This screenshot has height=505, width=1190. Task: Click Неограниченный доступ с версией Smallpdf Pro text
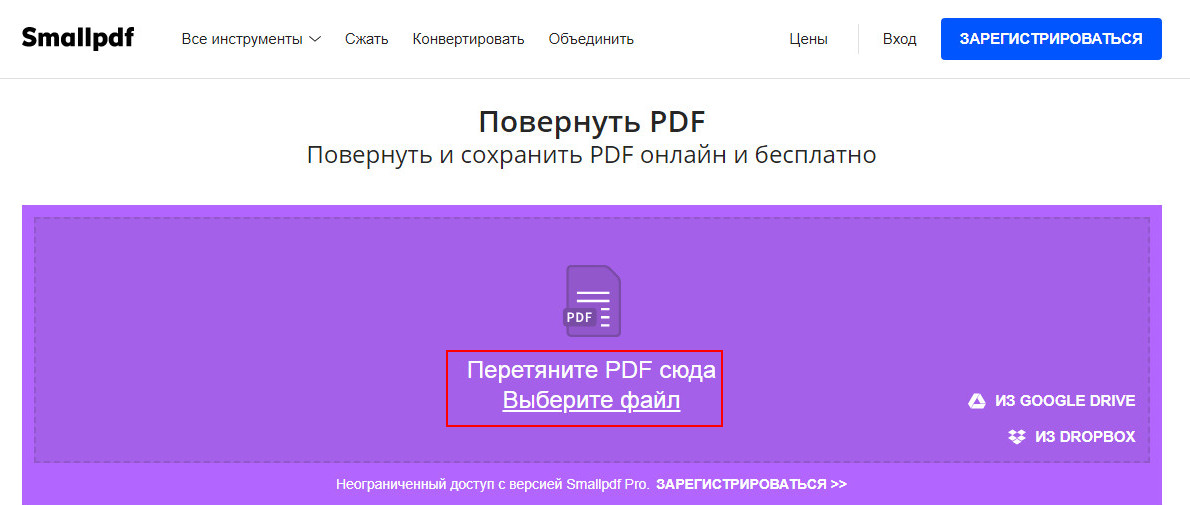pyautogui.click(x=493, y=484)
